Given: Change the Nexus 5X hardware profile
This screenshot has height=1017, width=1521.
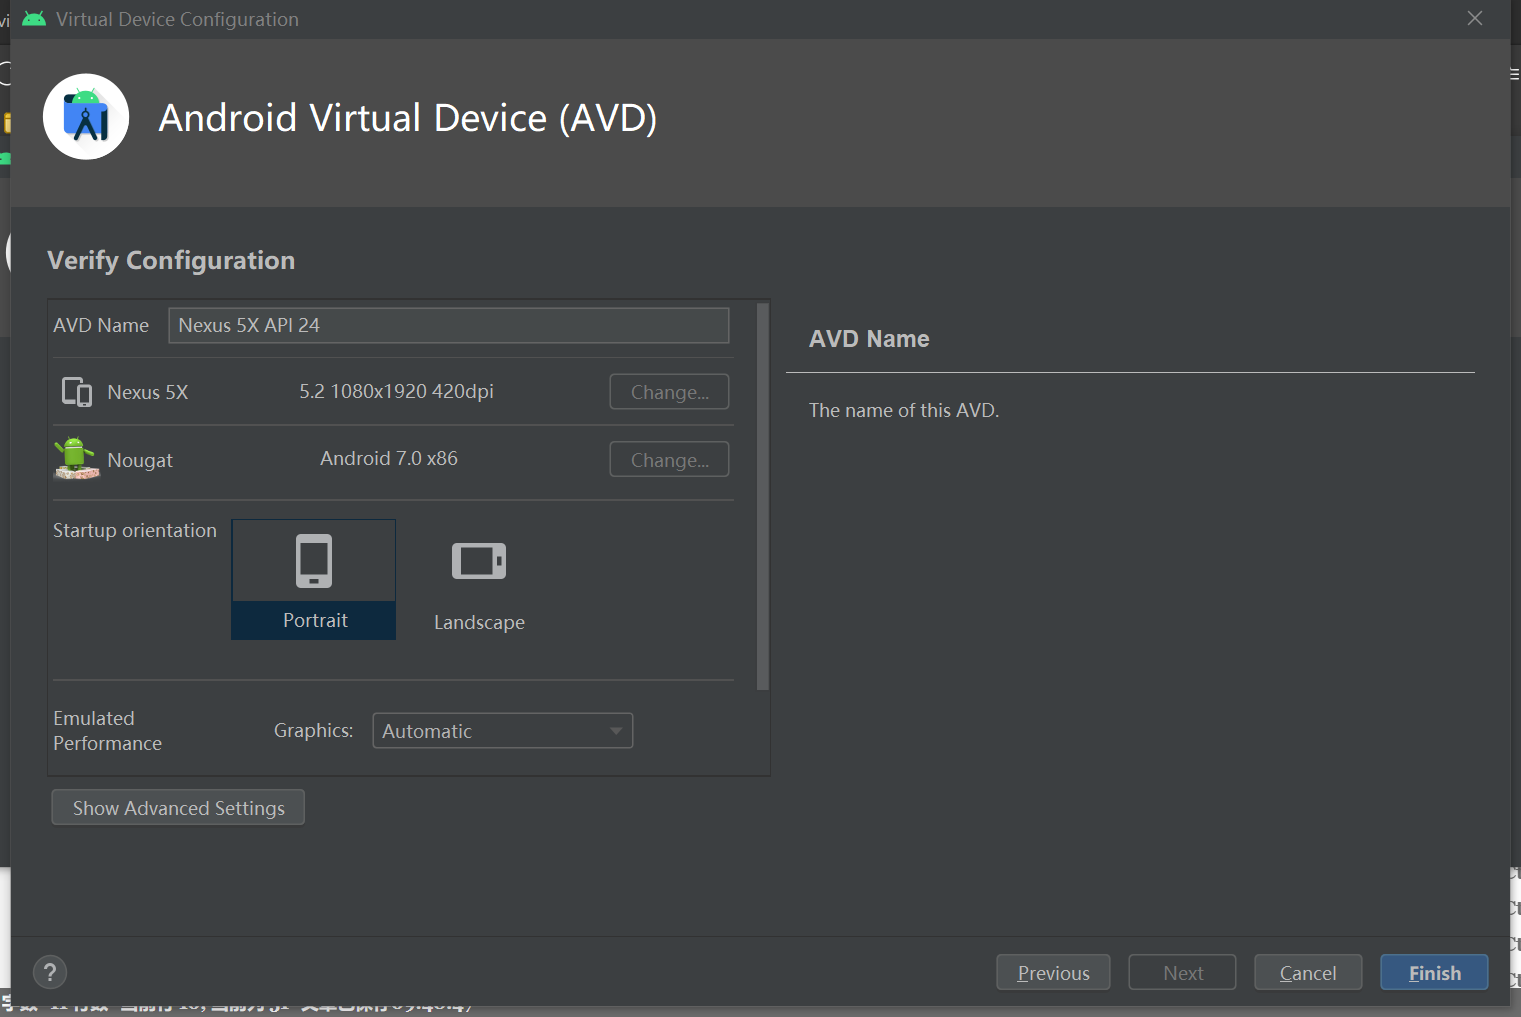Looking at the screenshot, I should (669, 392).
